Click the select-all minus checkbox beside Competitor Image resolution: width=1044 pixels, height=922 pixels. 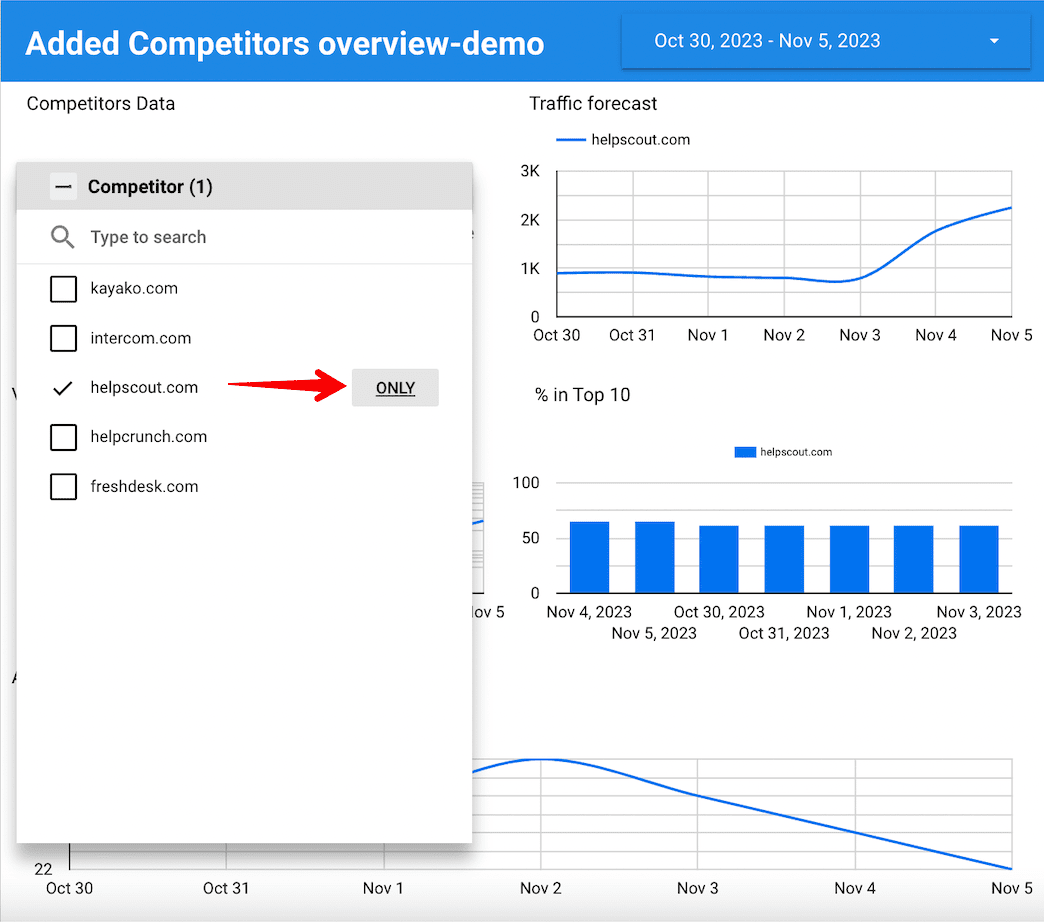pos(63,187)
